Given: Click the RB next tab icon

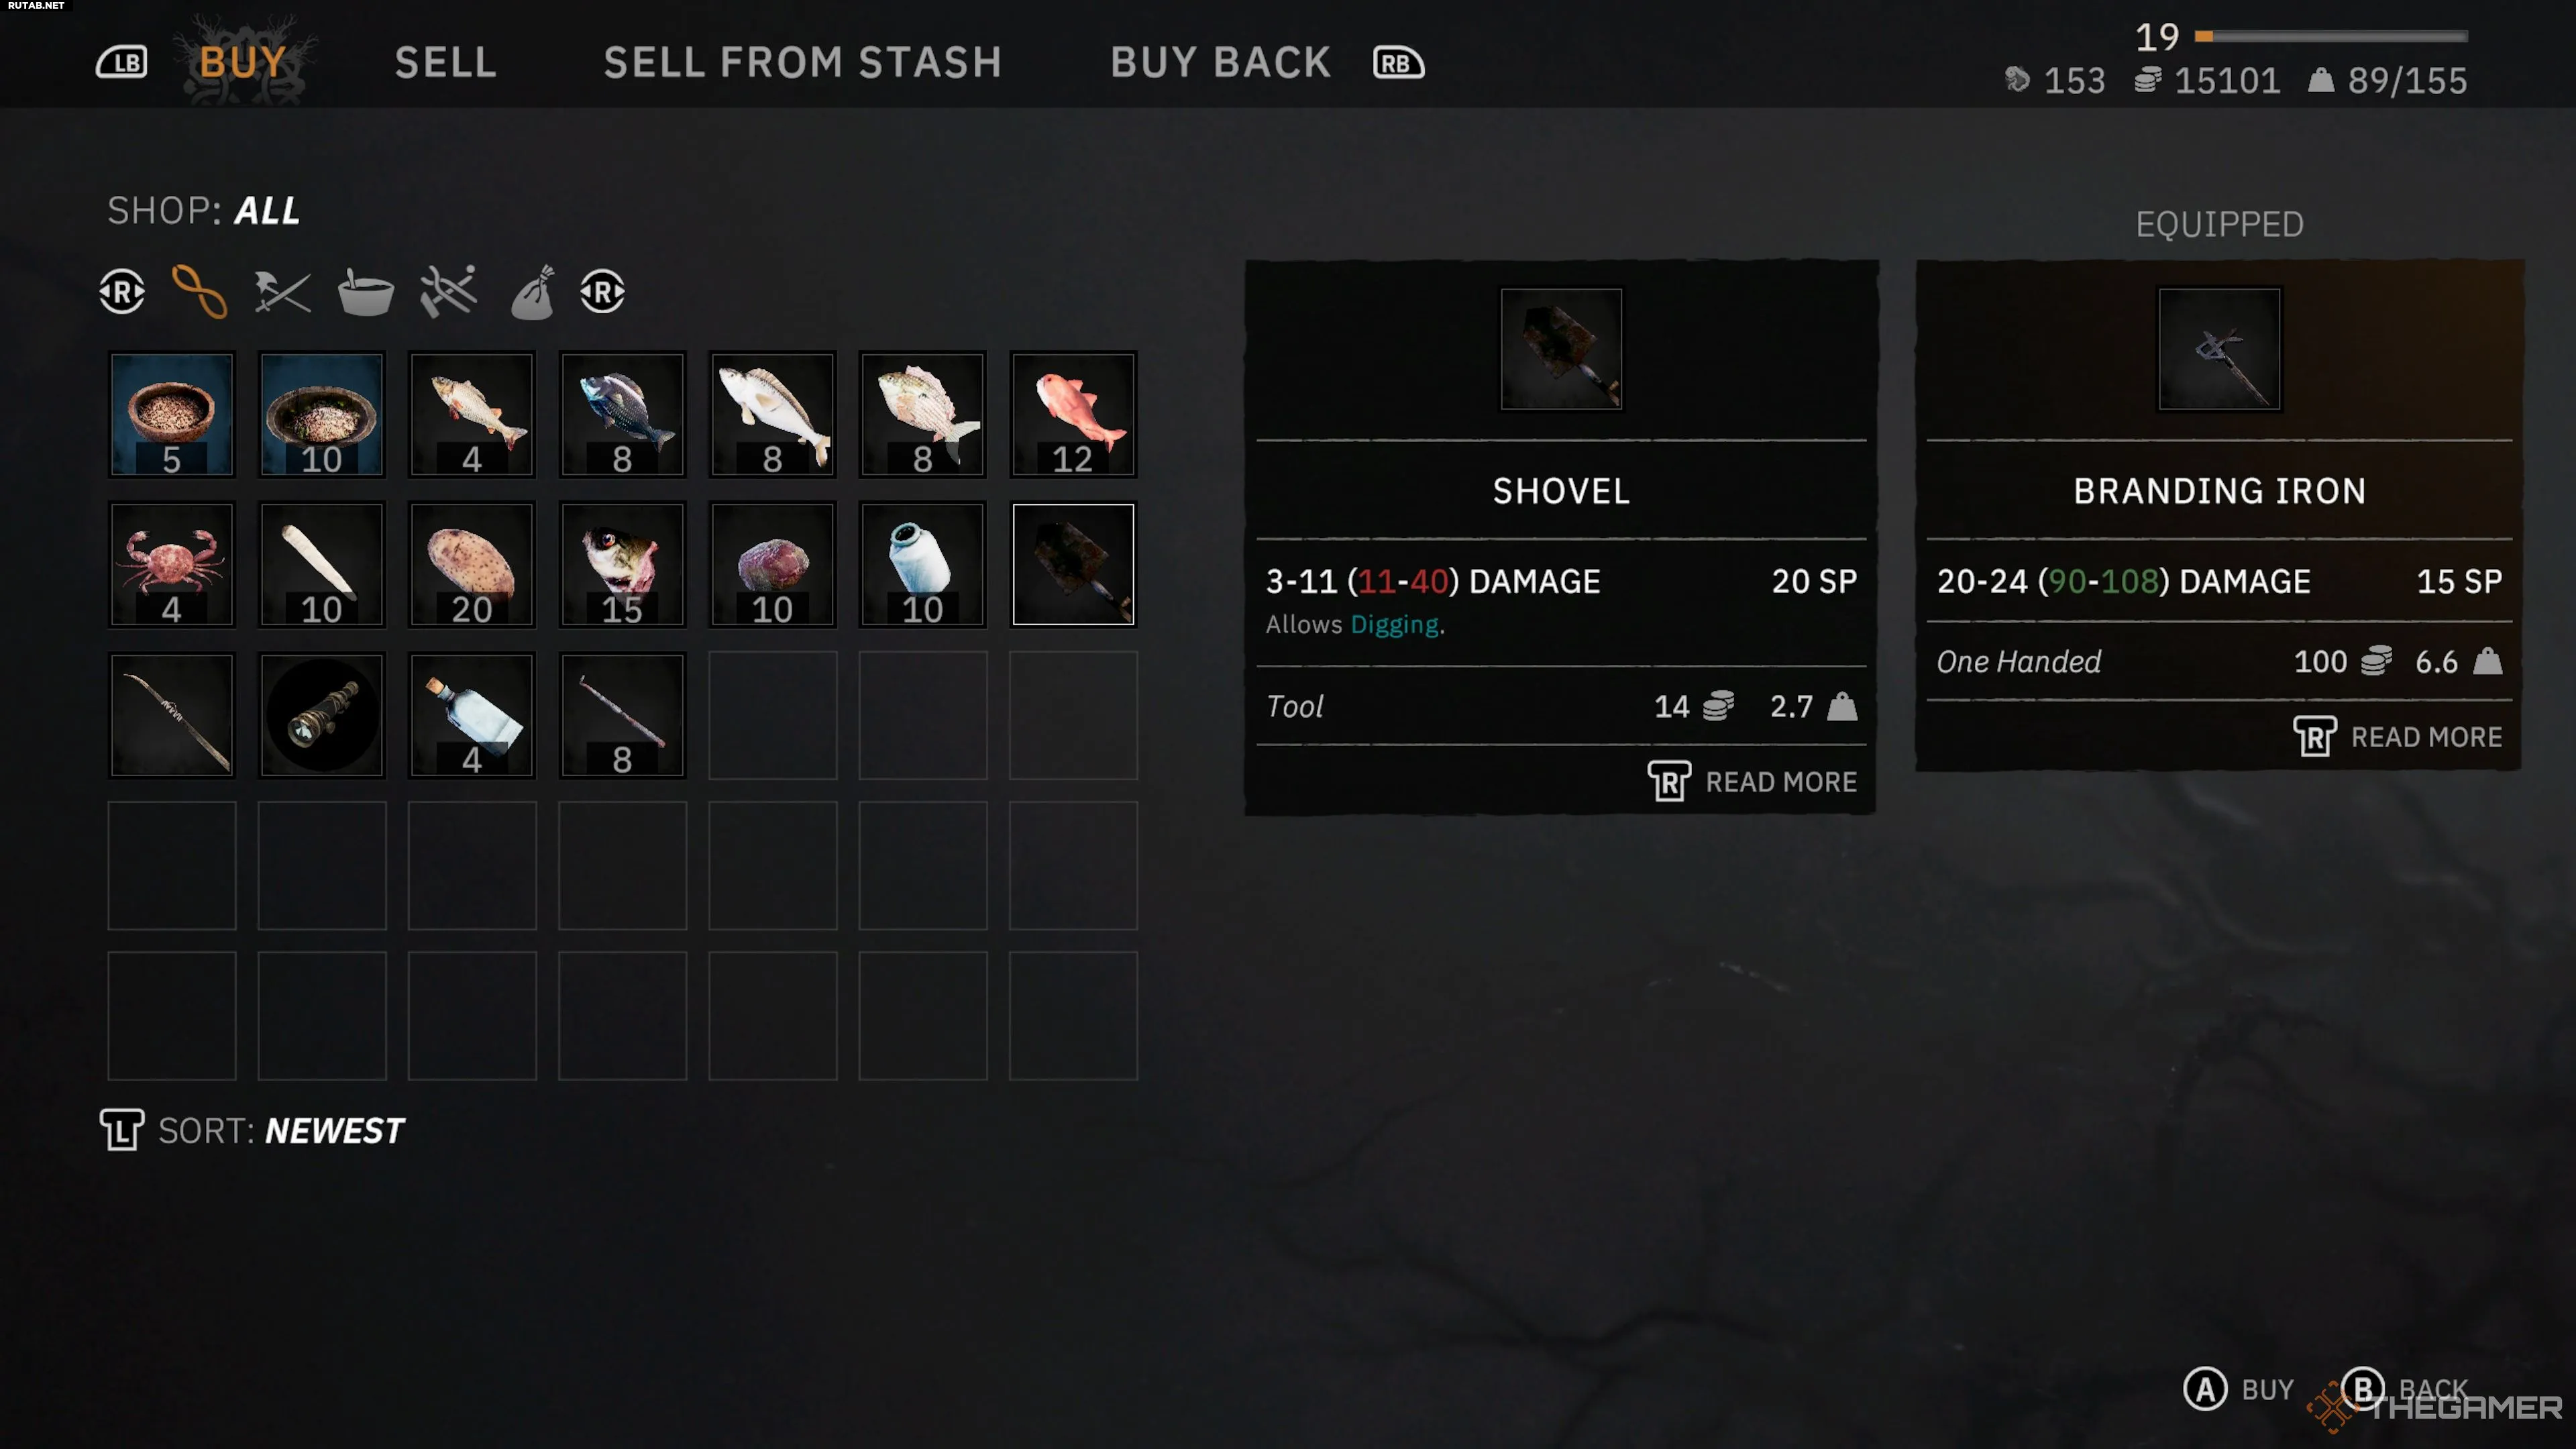Looking at the screenshot, I should 1398,63.
